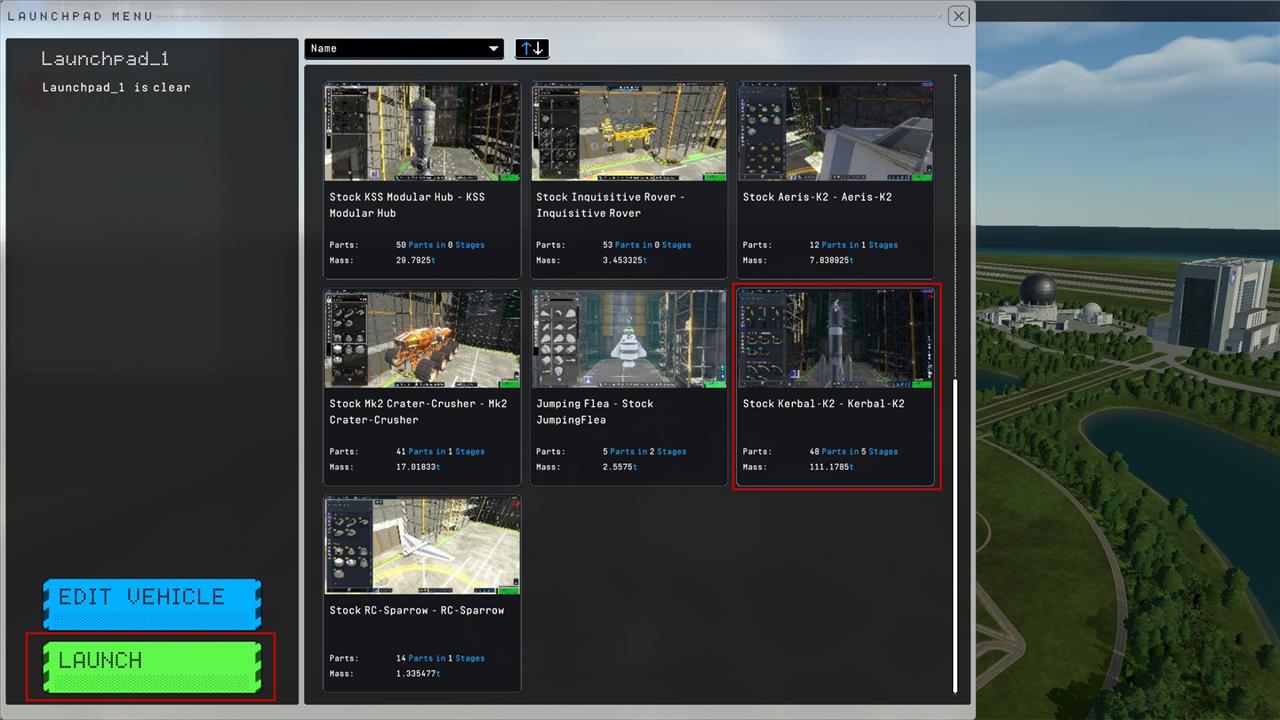The height and width of the screenshot is (720, 1280).
Task: Click Jumping Flea mass value 2.5575t
Action: [x=620, y=467]
